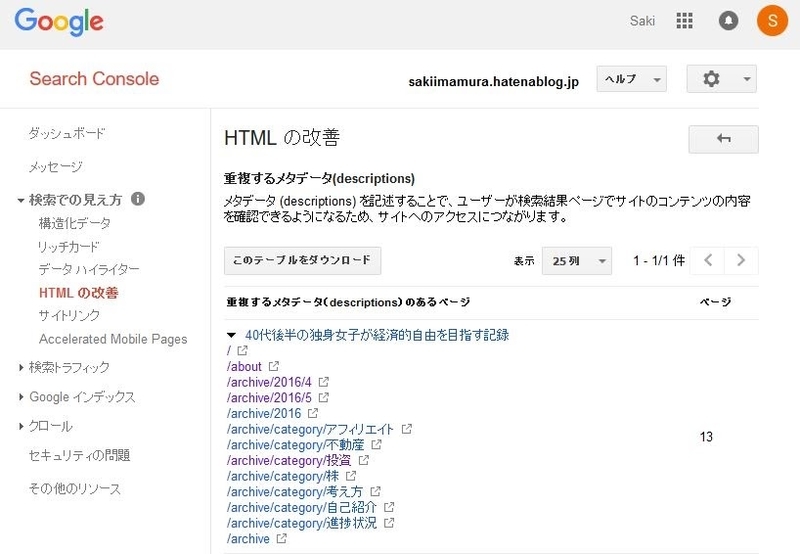Click このテーブルをダウンロード button
800x554 pixels.
click(x=303, y=261)
